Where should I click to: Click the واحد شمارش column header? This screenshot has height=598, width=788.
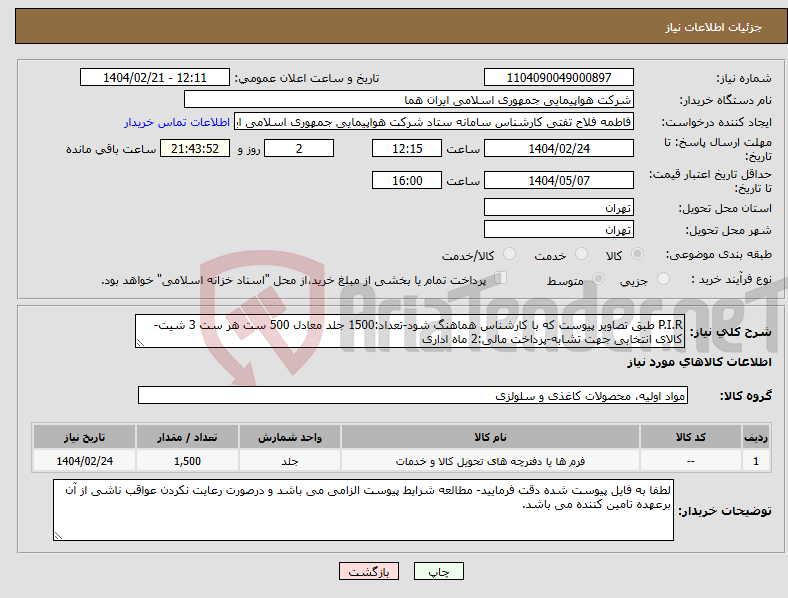[x=290, y=437]
